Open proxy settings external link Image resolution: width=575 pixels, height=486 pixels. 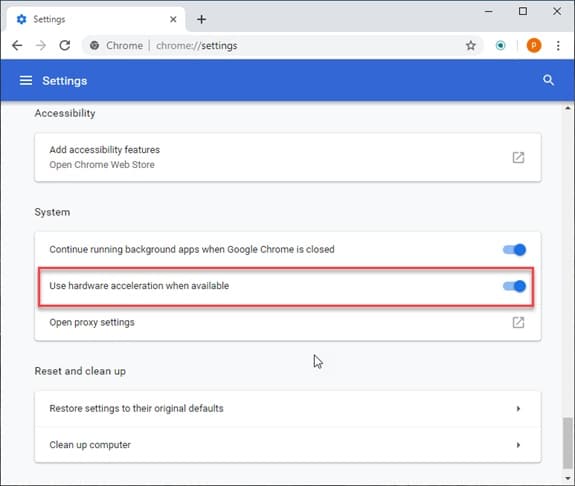tap(518, 322)
